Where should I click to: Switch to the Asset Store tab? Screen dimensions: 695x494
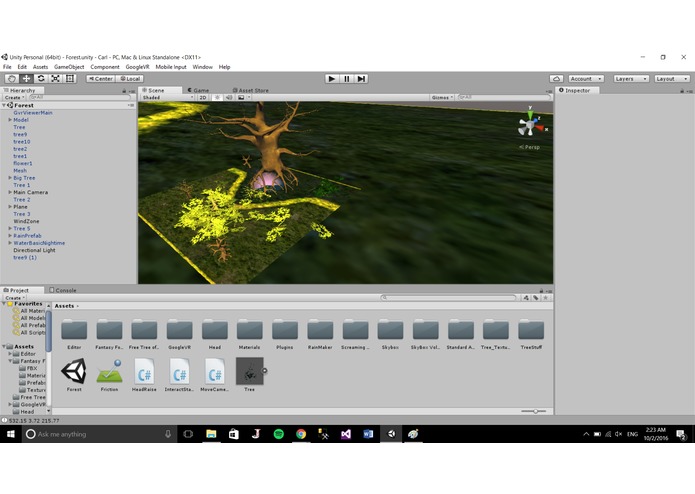coord(250,90)
